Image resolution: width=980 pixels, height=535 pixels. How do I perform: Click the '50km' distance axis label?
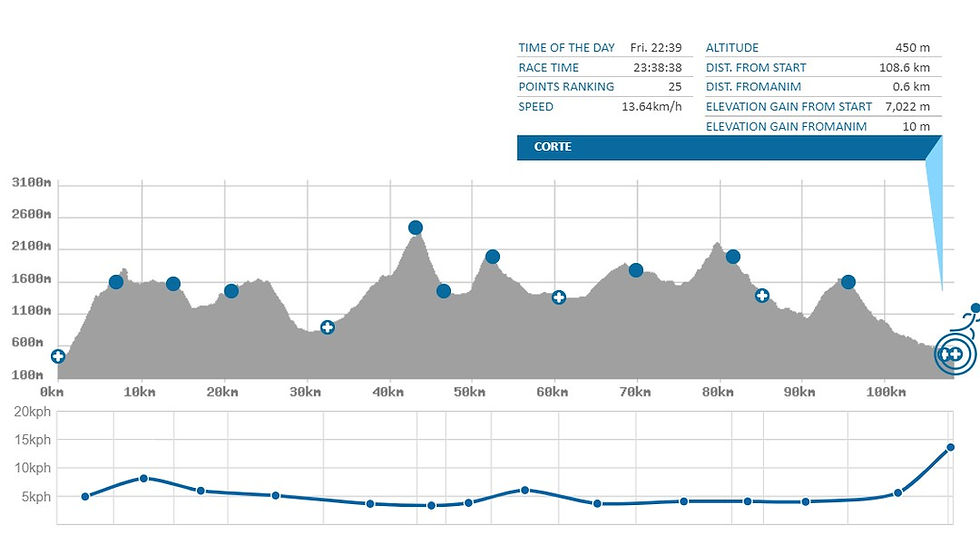coord(469,392)
